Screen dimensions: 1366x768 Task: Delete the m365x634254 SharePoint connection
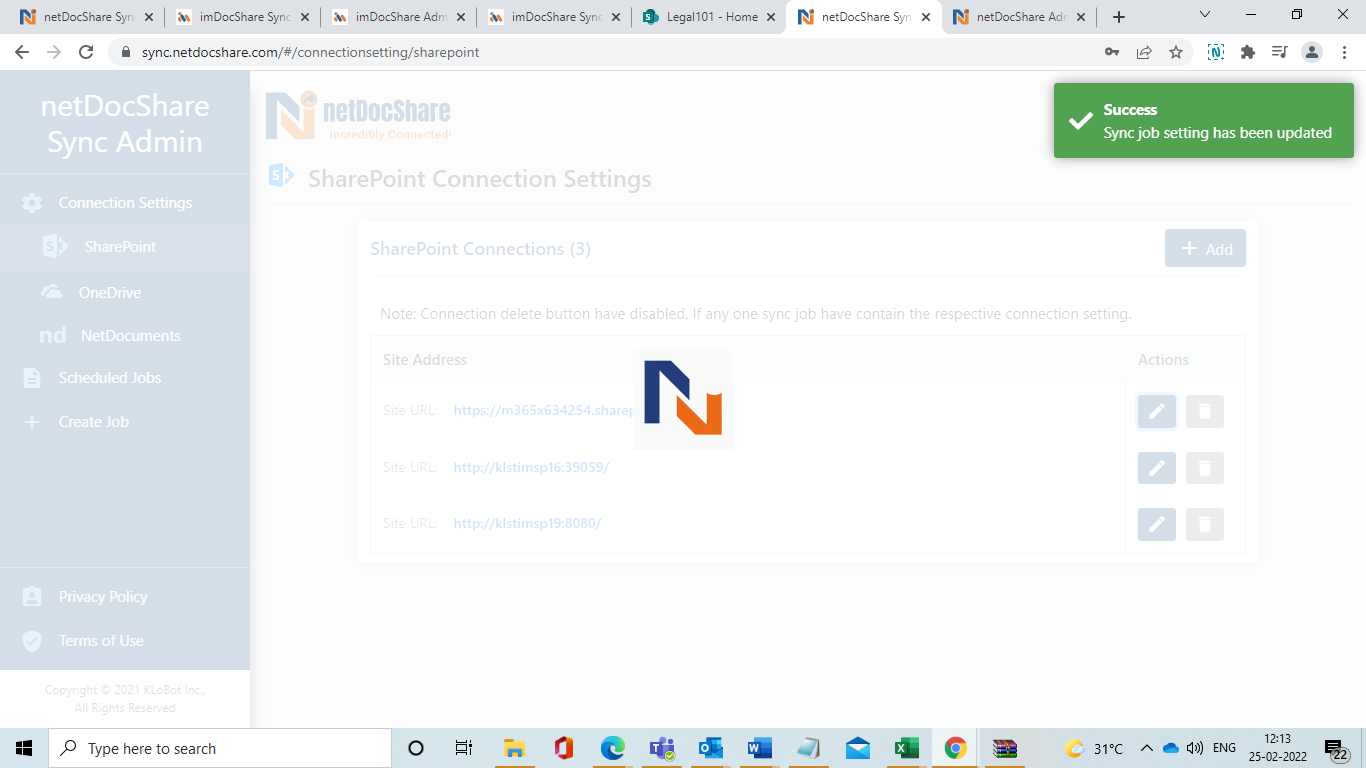coord(1205,411)
